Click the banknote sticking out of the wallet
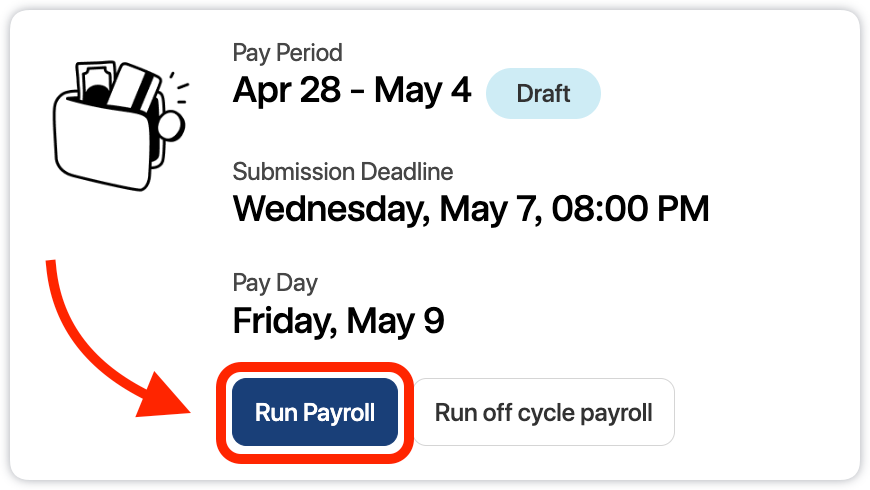This screenshot has width=870, height=490. click(x=95, y=82)
